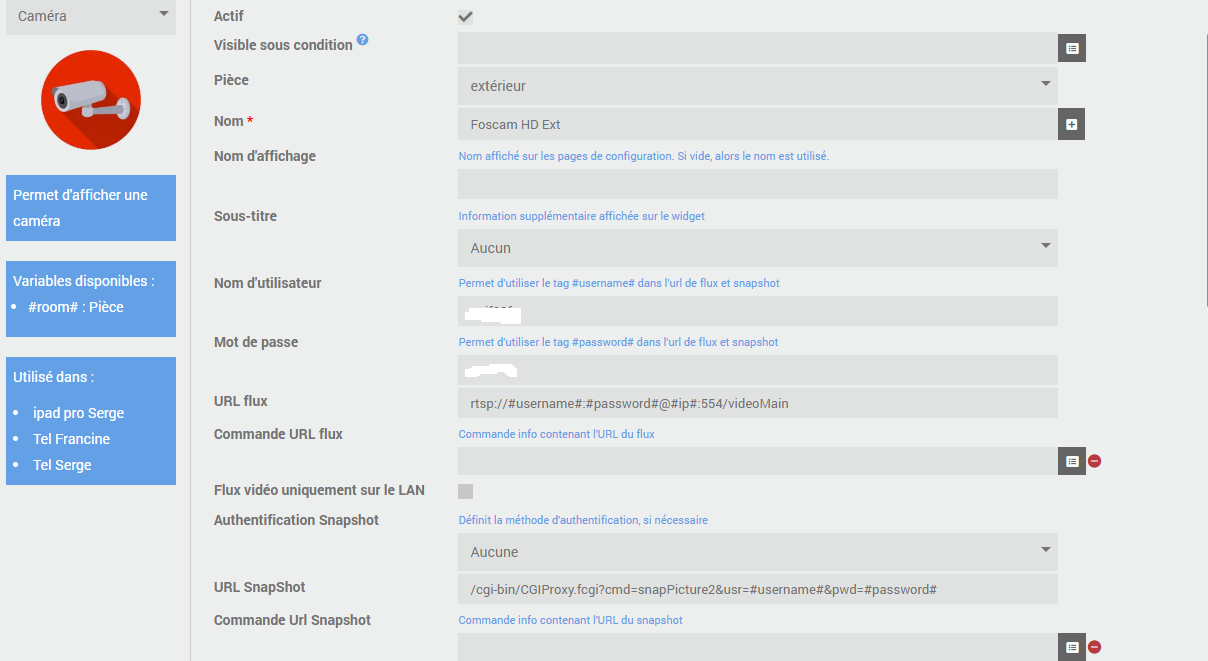The height and width of the screenshot is (661, 1208).
Task: Click the Nom d'affichage input field
Action: [x=757, y=184]
